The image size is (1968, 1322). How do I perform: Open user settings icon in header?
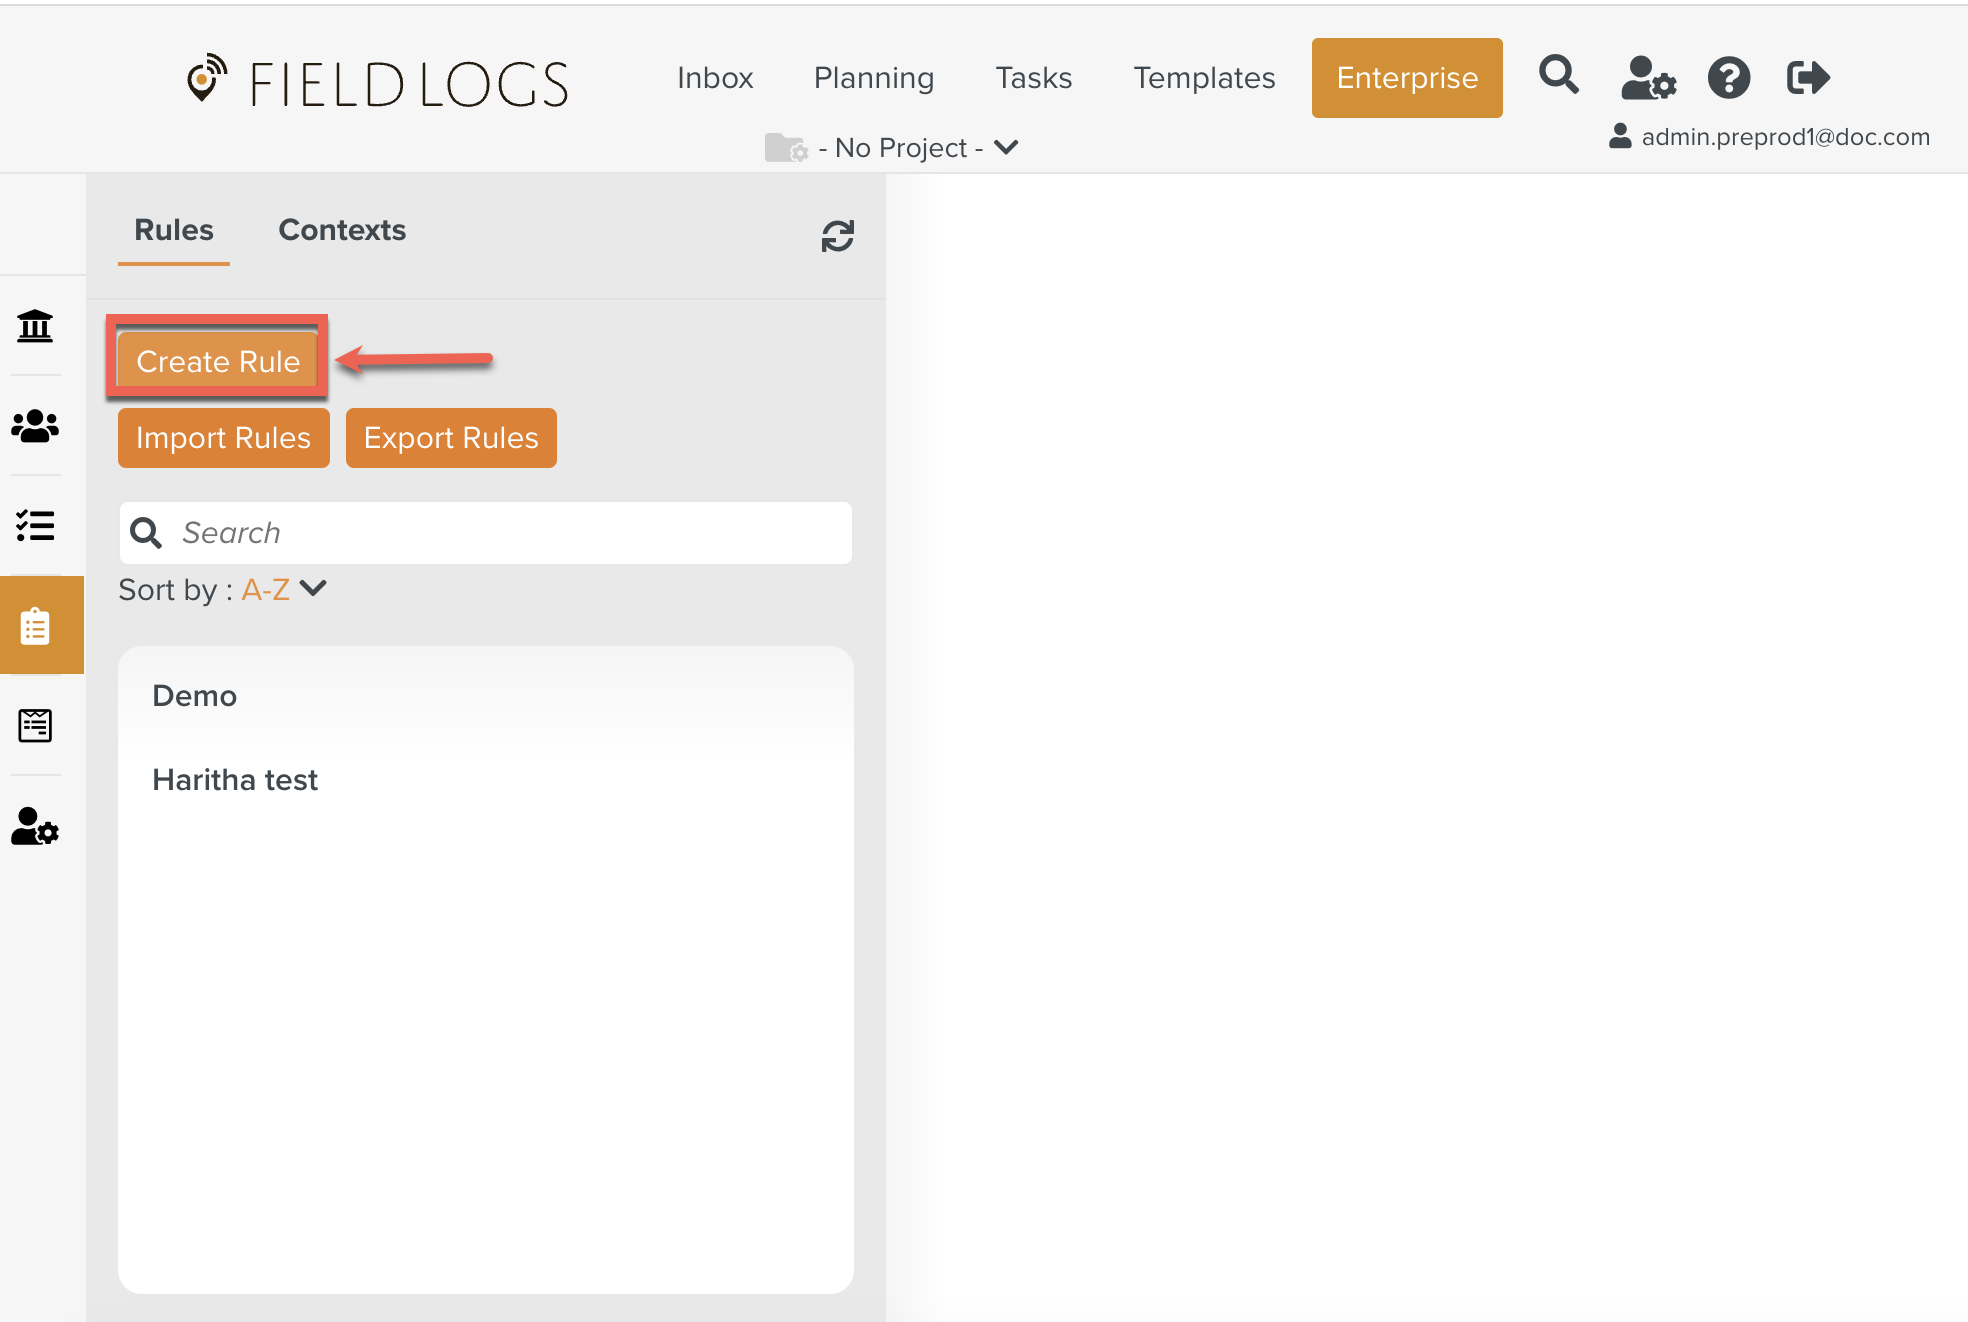1647,78
